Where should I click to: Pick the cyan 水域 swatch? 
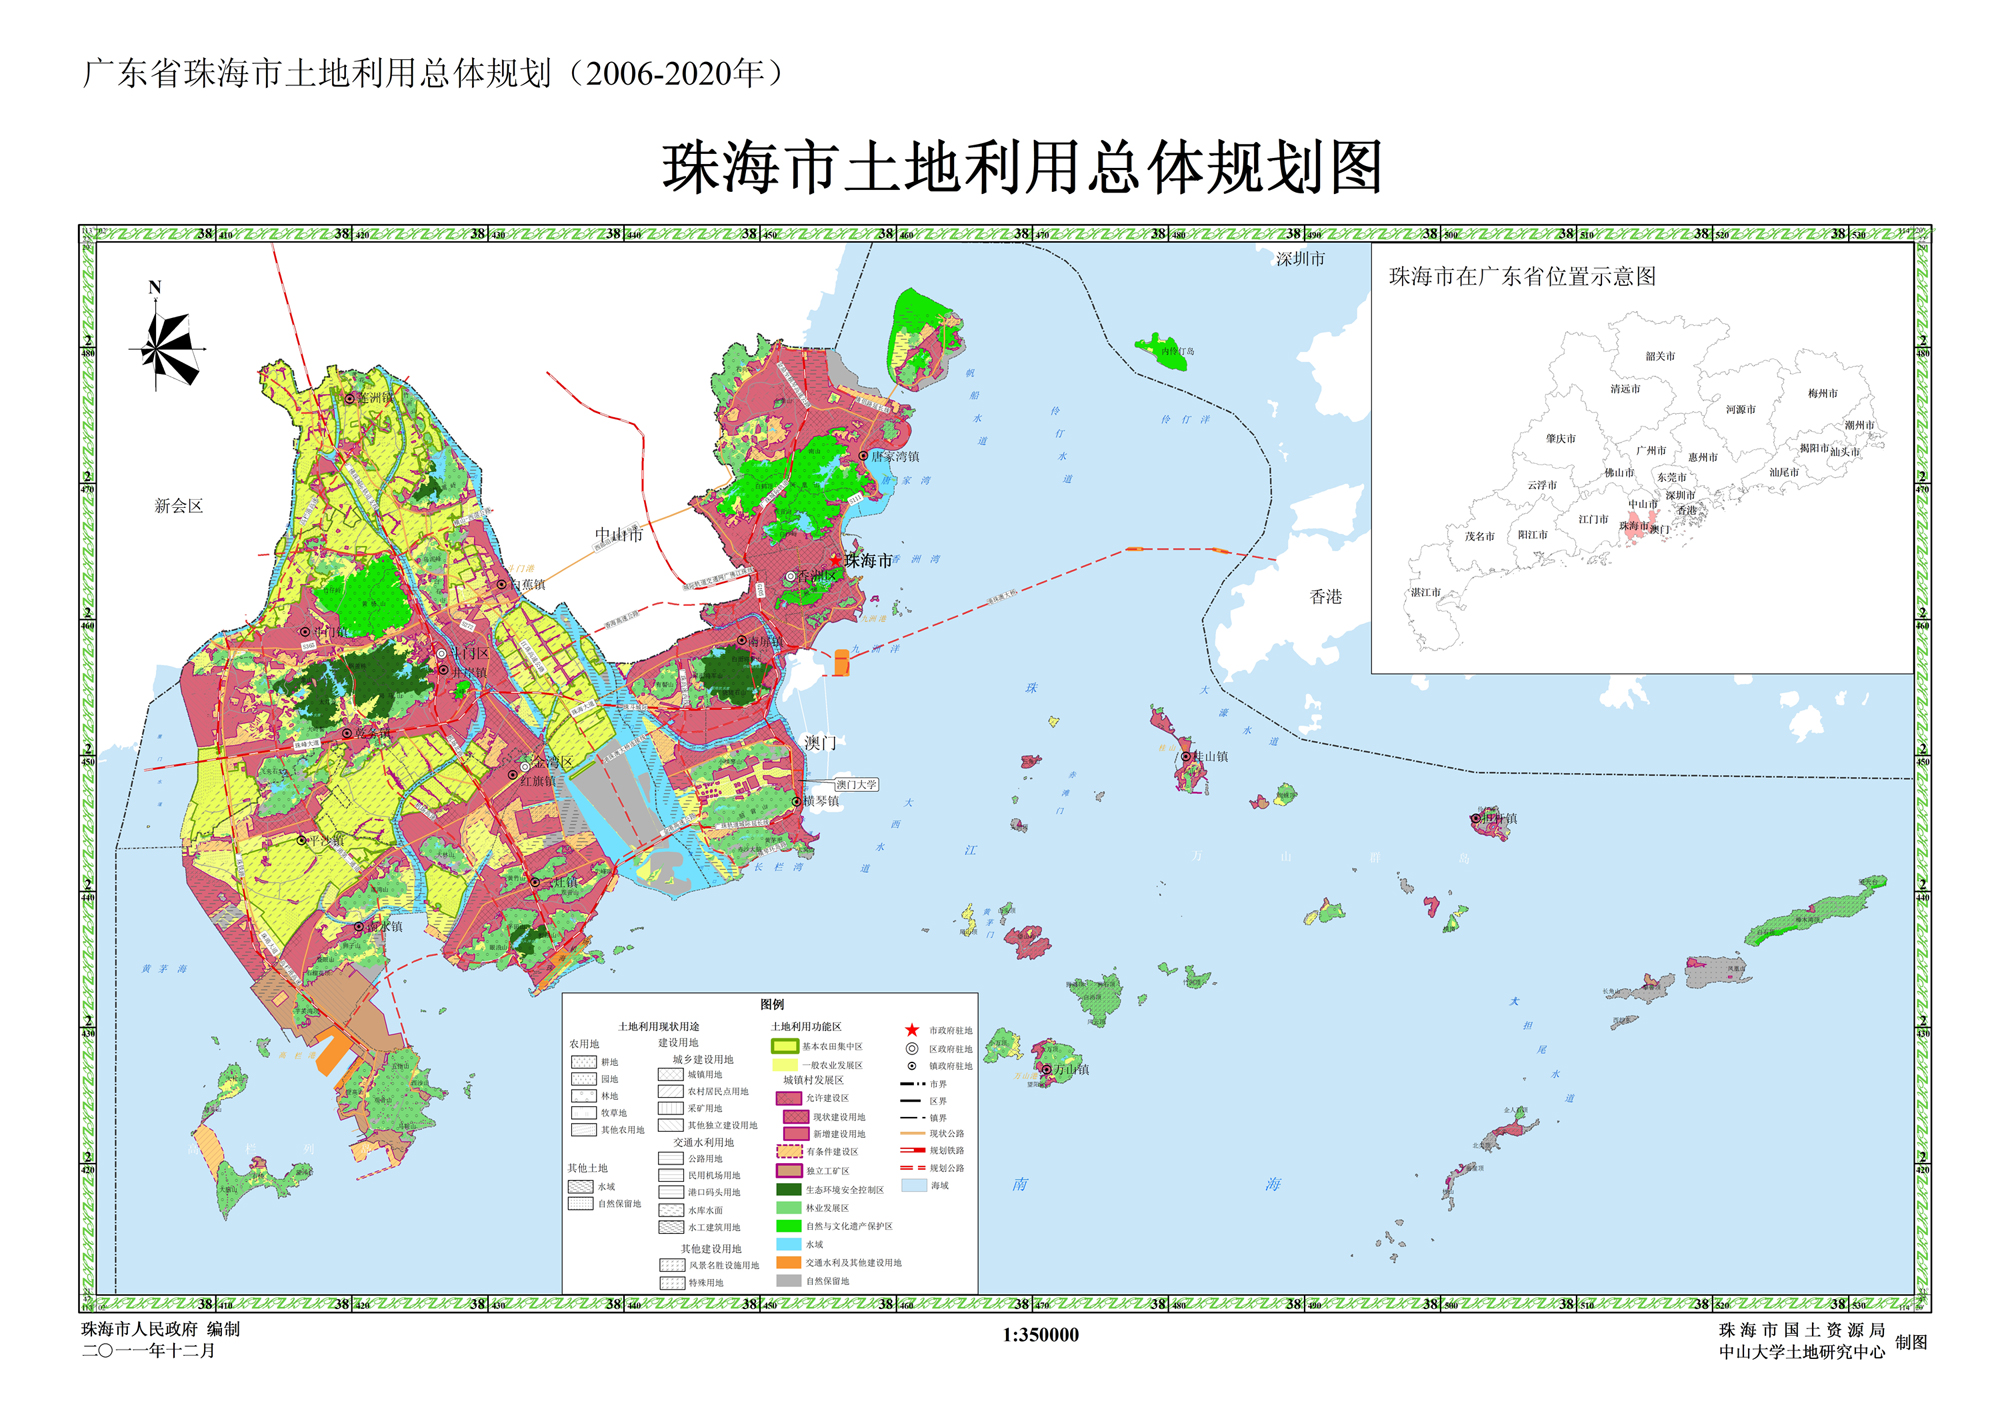coord(789,1244)
